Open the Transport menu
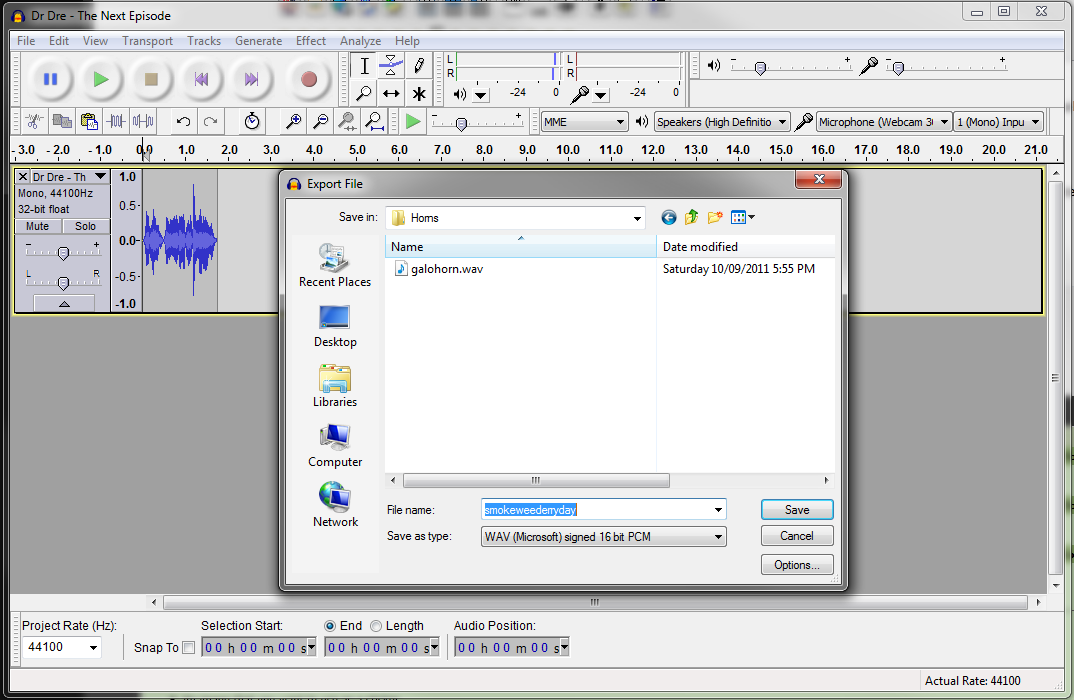This screenshot has width=1074, height=700. click(x=147, y=41)
